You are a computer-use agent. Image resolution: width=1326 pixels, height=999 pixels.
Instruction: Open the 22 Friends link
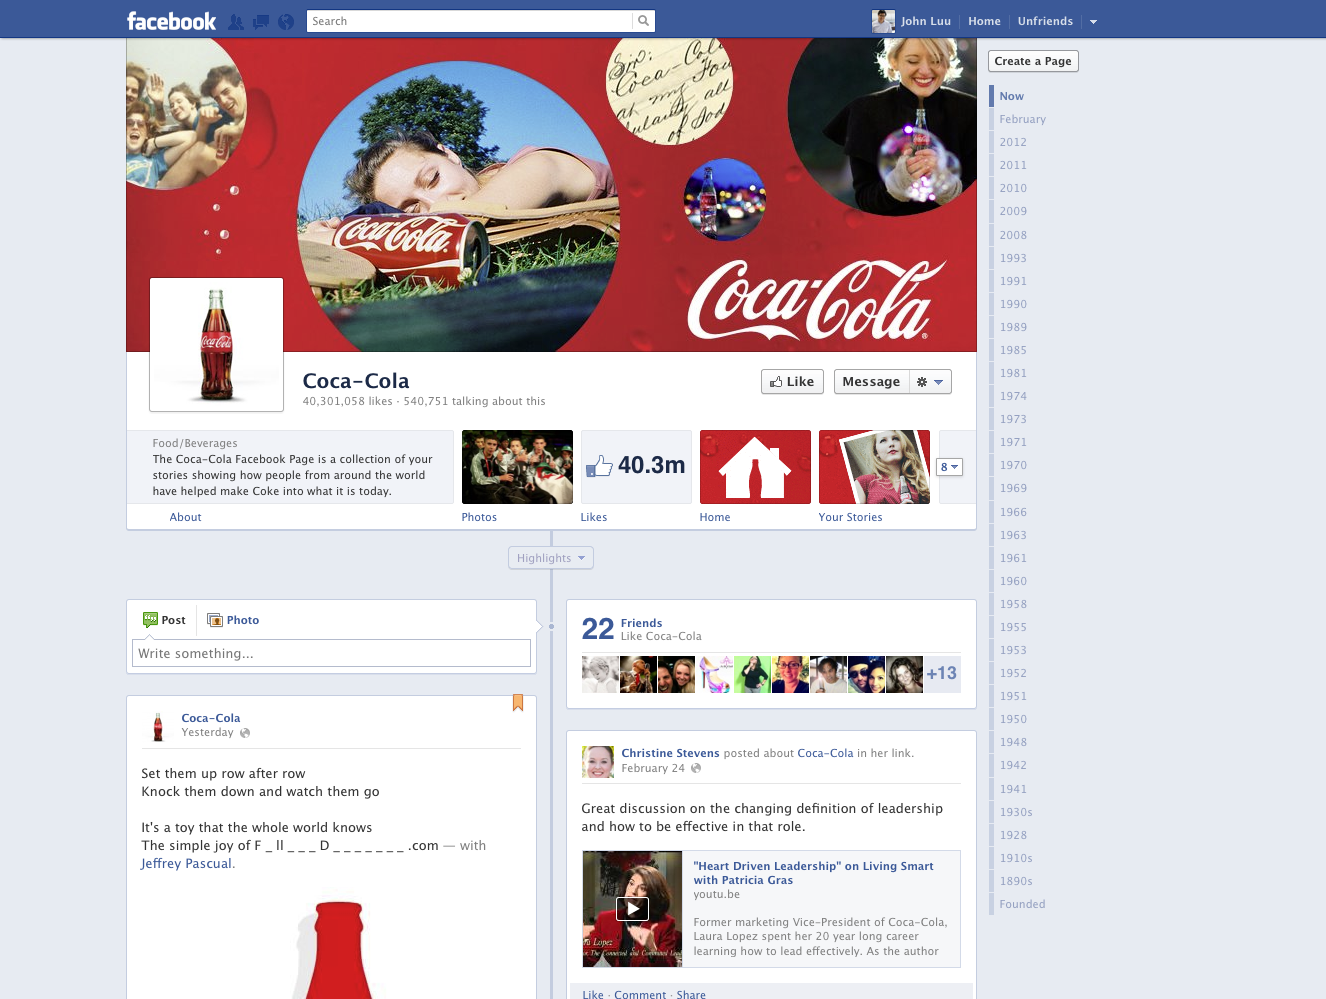[641, 623]
